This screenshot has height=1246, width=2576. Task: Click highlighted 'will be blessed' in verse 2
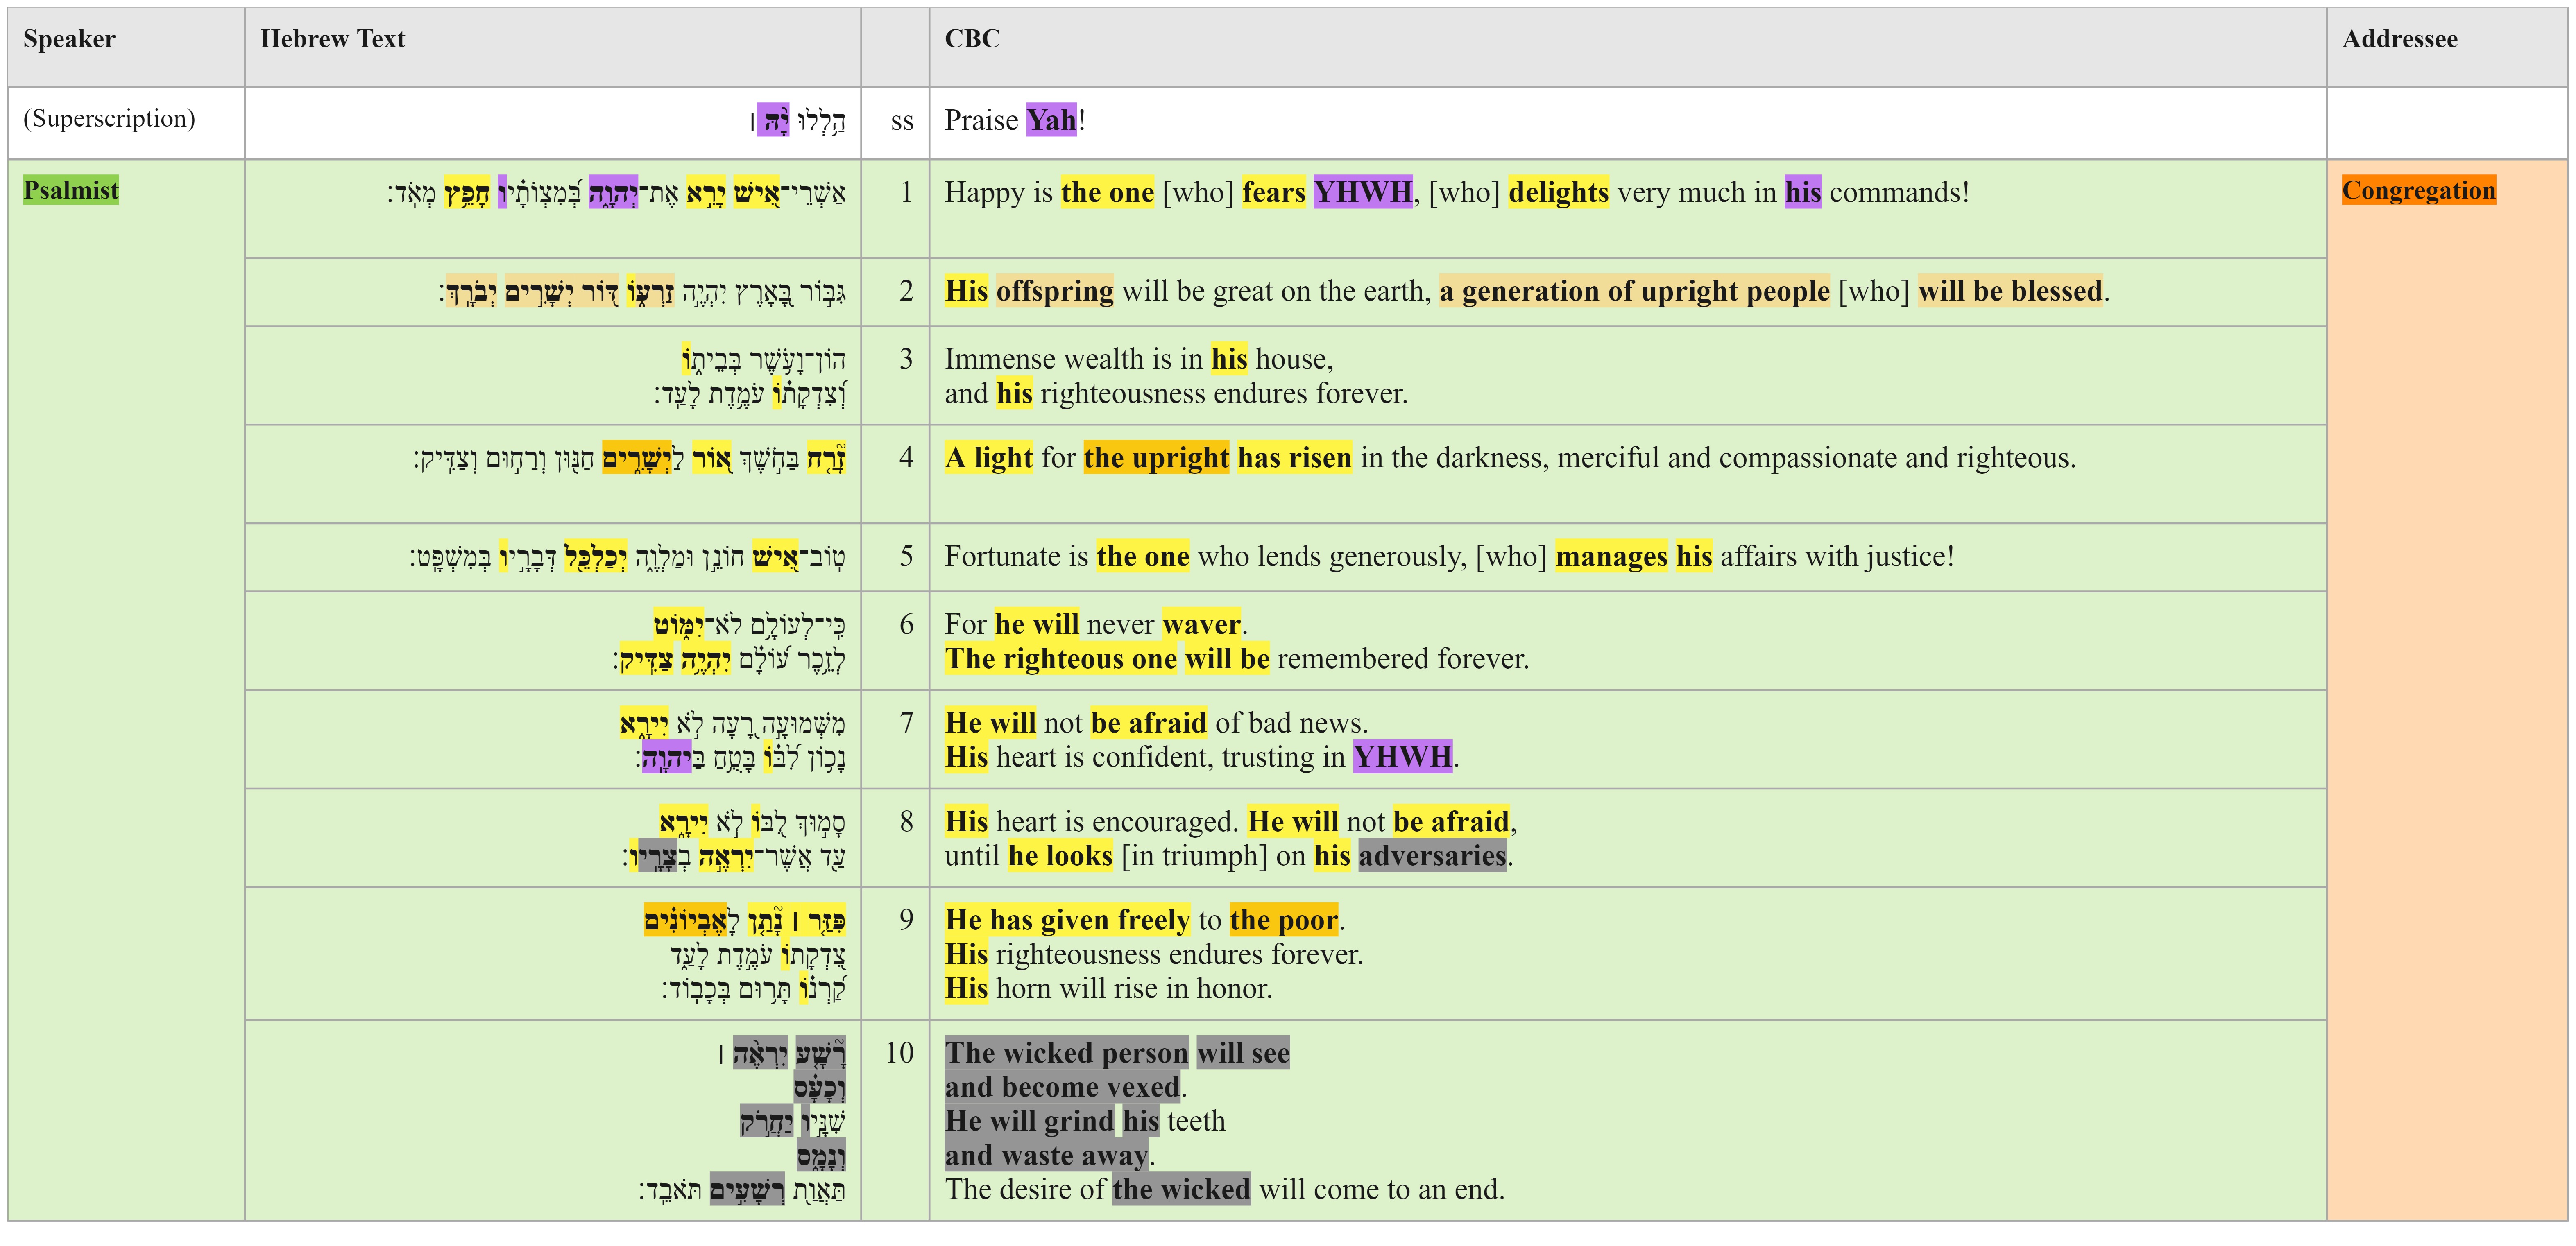pos(2010,291)
